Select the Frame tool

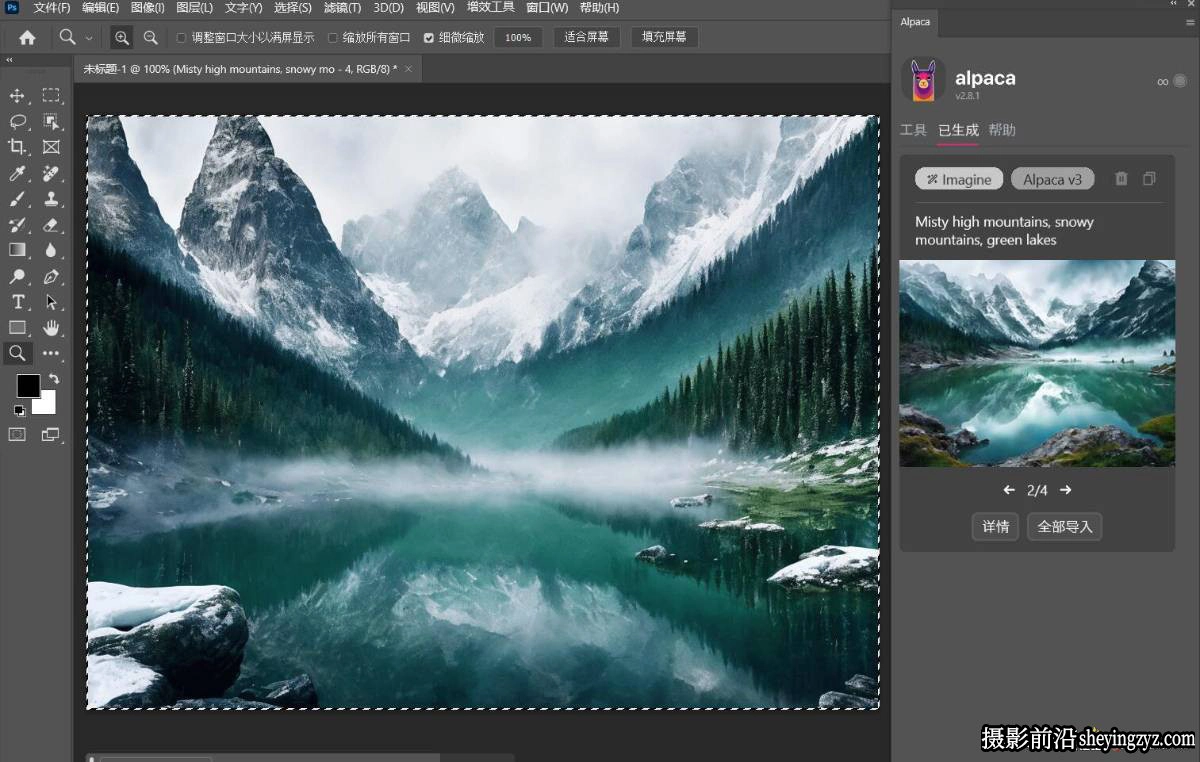[51, 147]
